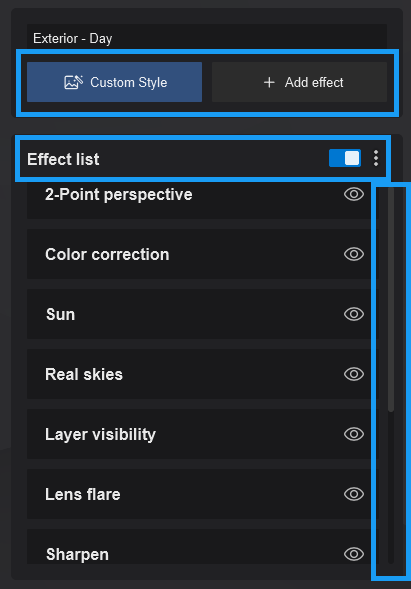411x589 pixels.
Task: Select the 2-Point perspective effect row
Action: tap(199, 199)
